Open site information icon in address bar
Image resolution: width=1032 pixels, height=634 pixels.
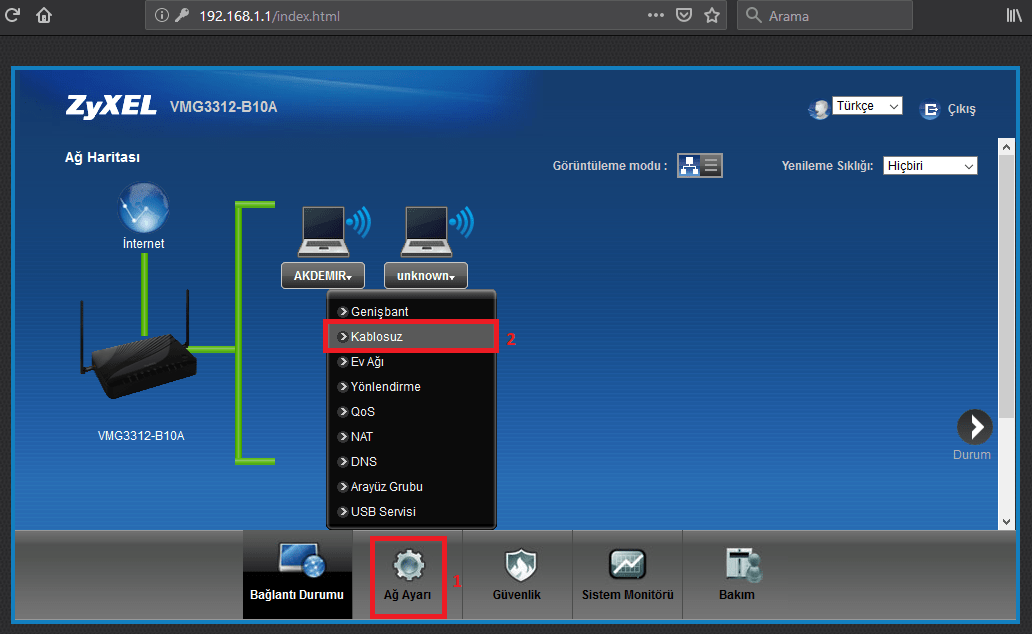[161, 15]
